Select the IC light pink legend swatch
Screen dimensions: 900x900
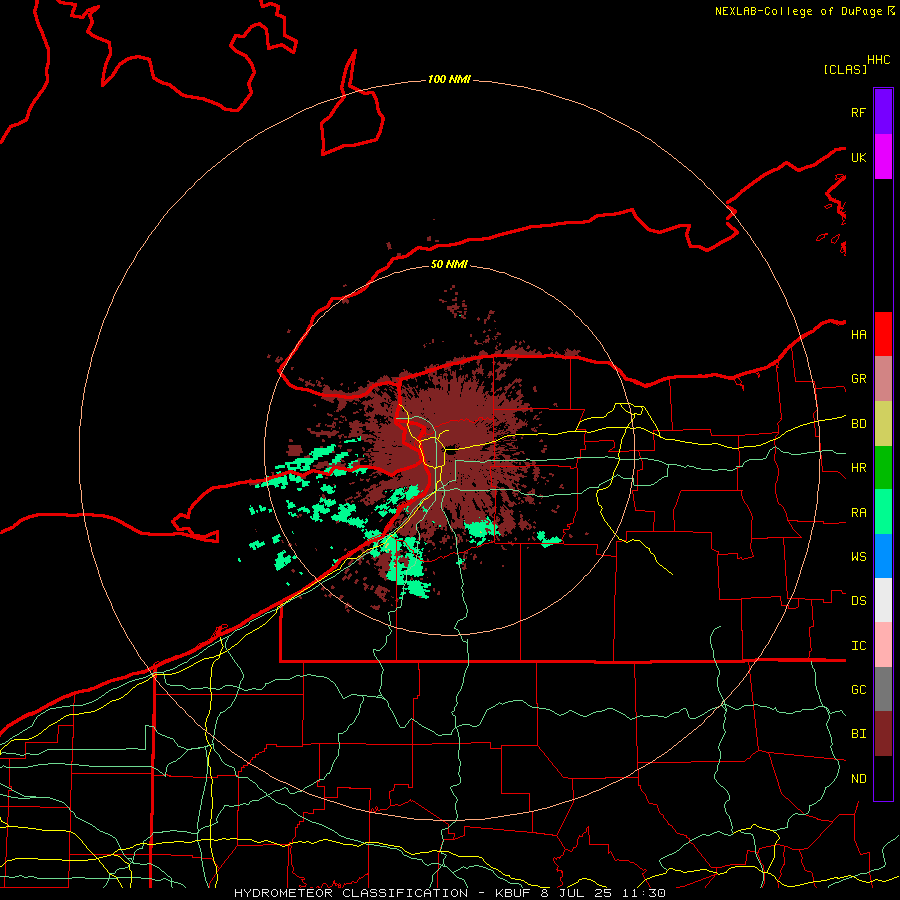tap(883, 645)
